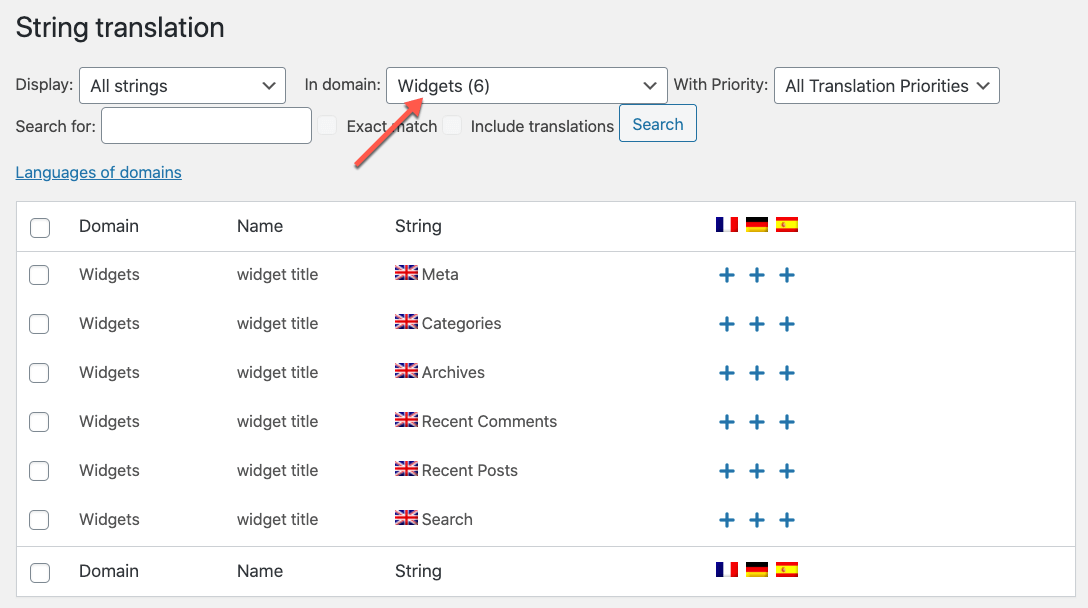Select the Recent Posts row checkbox
This screenshot has height=608, width=1088.
pos(40,471)
